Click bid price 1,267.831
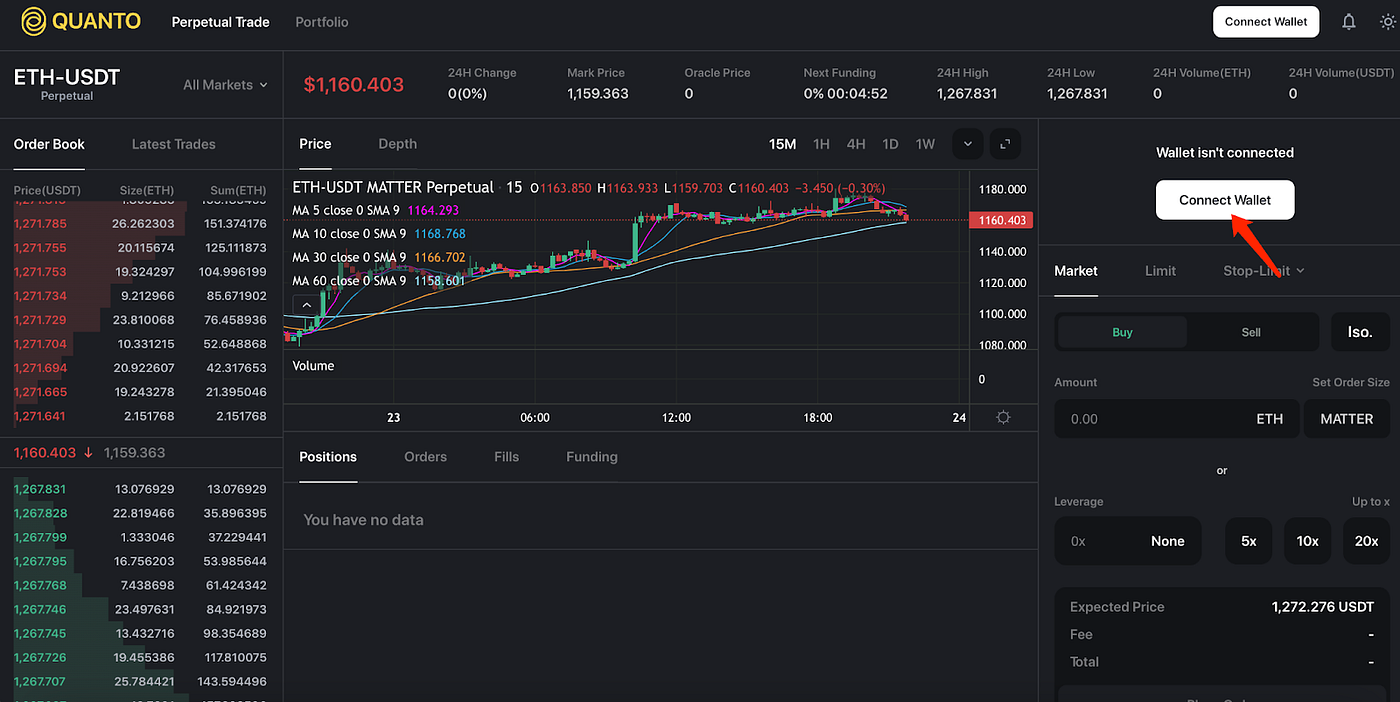Image resolution: width=1400 pixels, height=702 pixels. [x=40, y=489]
